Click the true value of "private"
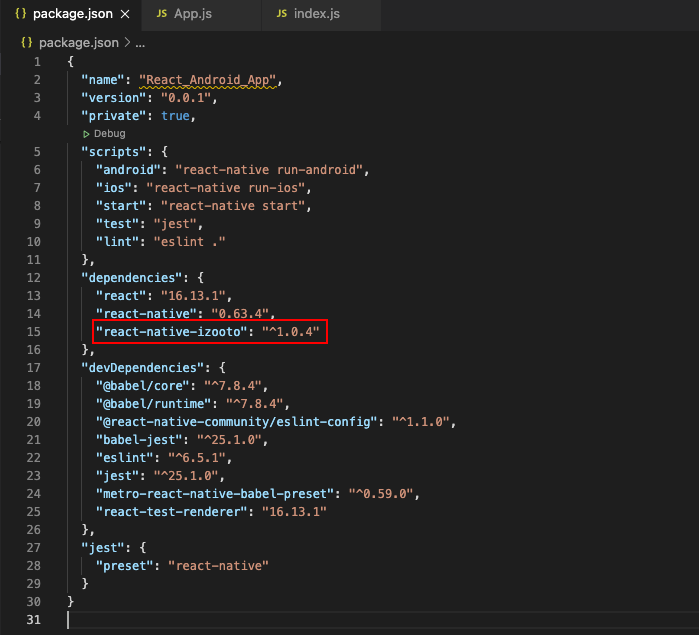699x635 pixels. (176, 116)
